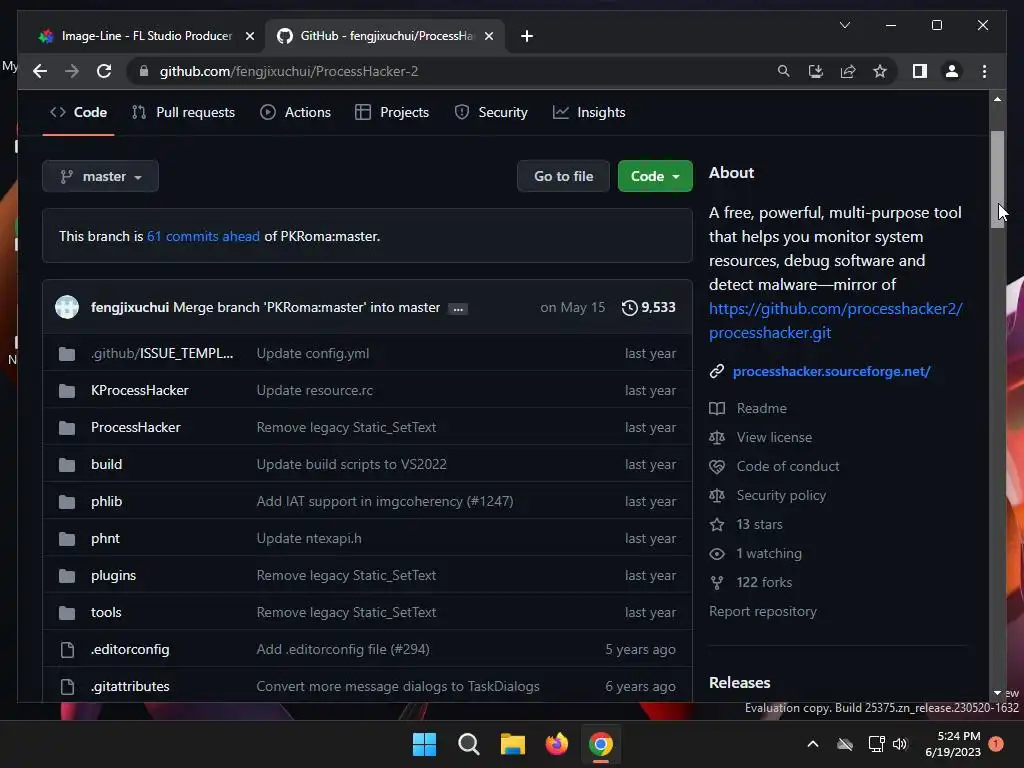Show hidden system tray icons
The image size is (1024, 768).
click(x=813, y=744)
